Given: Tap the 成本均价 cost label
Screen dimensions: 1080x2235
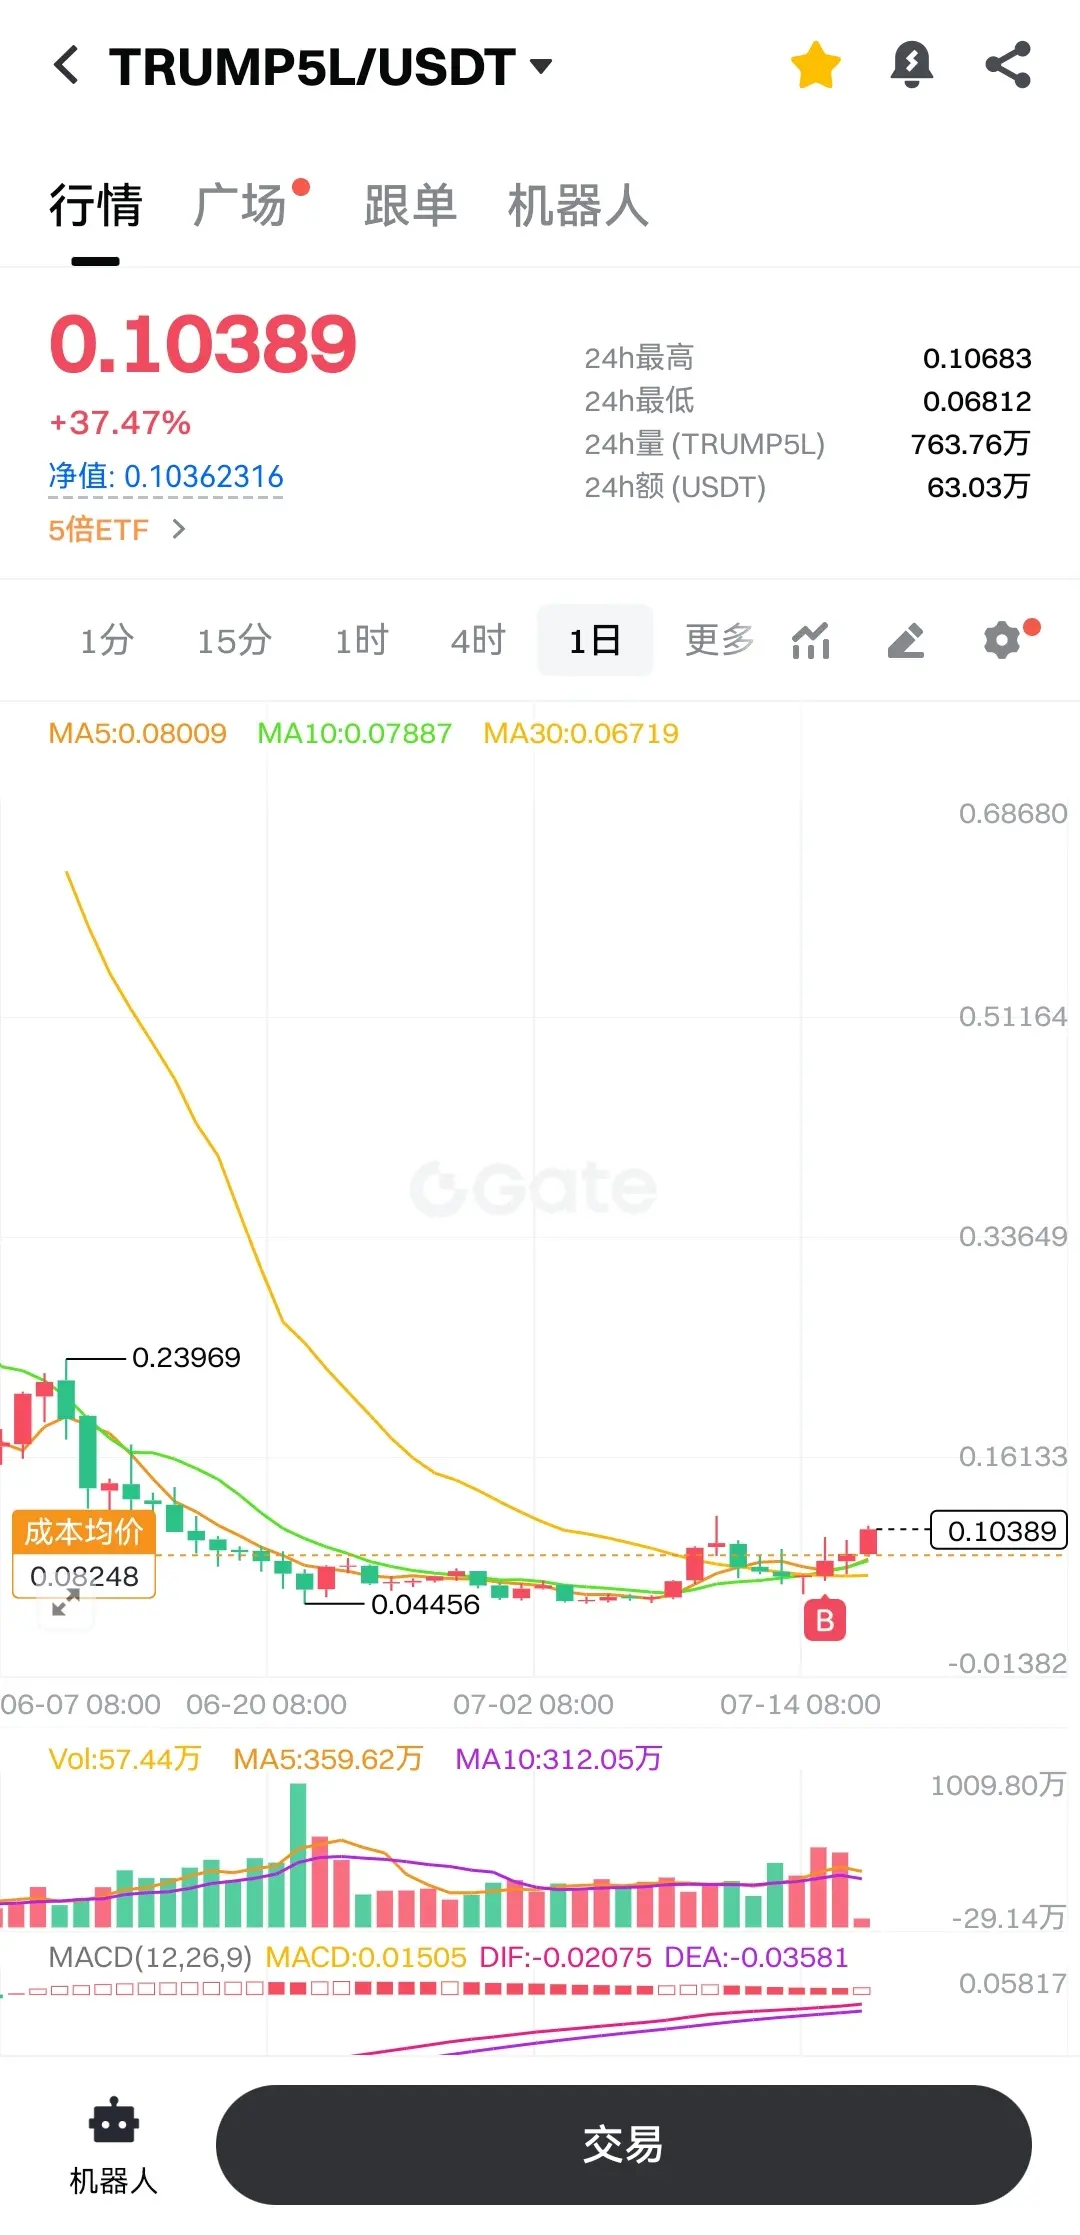Looking at the screenshot, I should [x=84, y=1531].
